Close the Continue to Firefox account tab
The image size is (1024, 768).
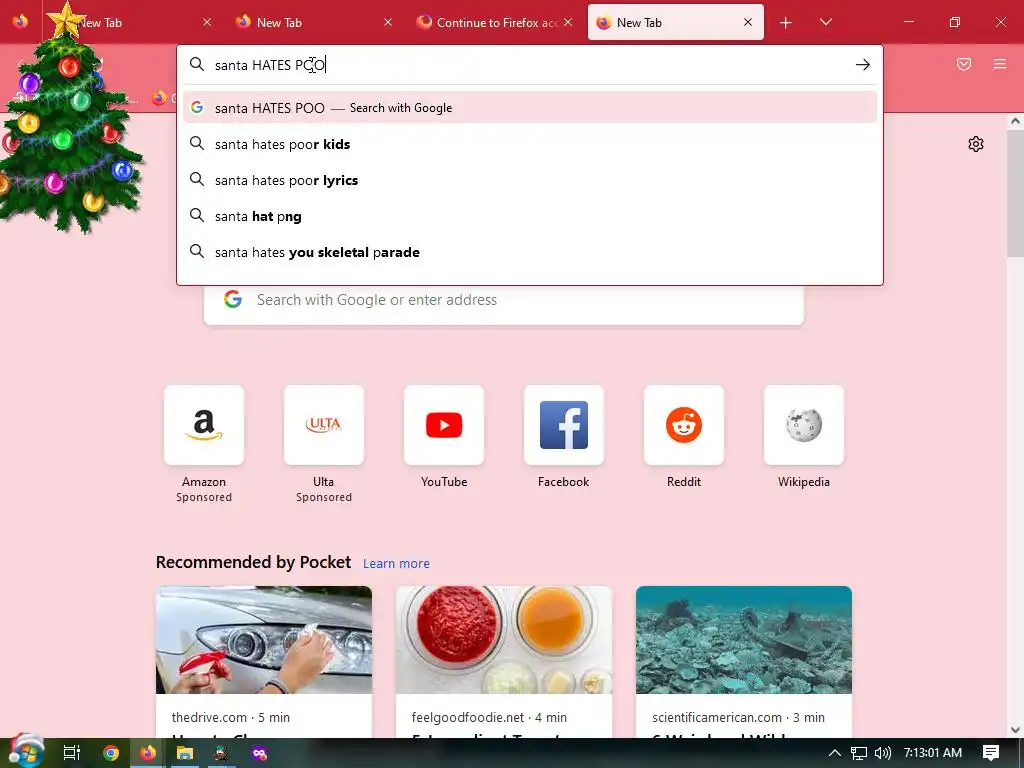(x=568, y=22)
